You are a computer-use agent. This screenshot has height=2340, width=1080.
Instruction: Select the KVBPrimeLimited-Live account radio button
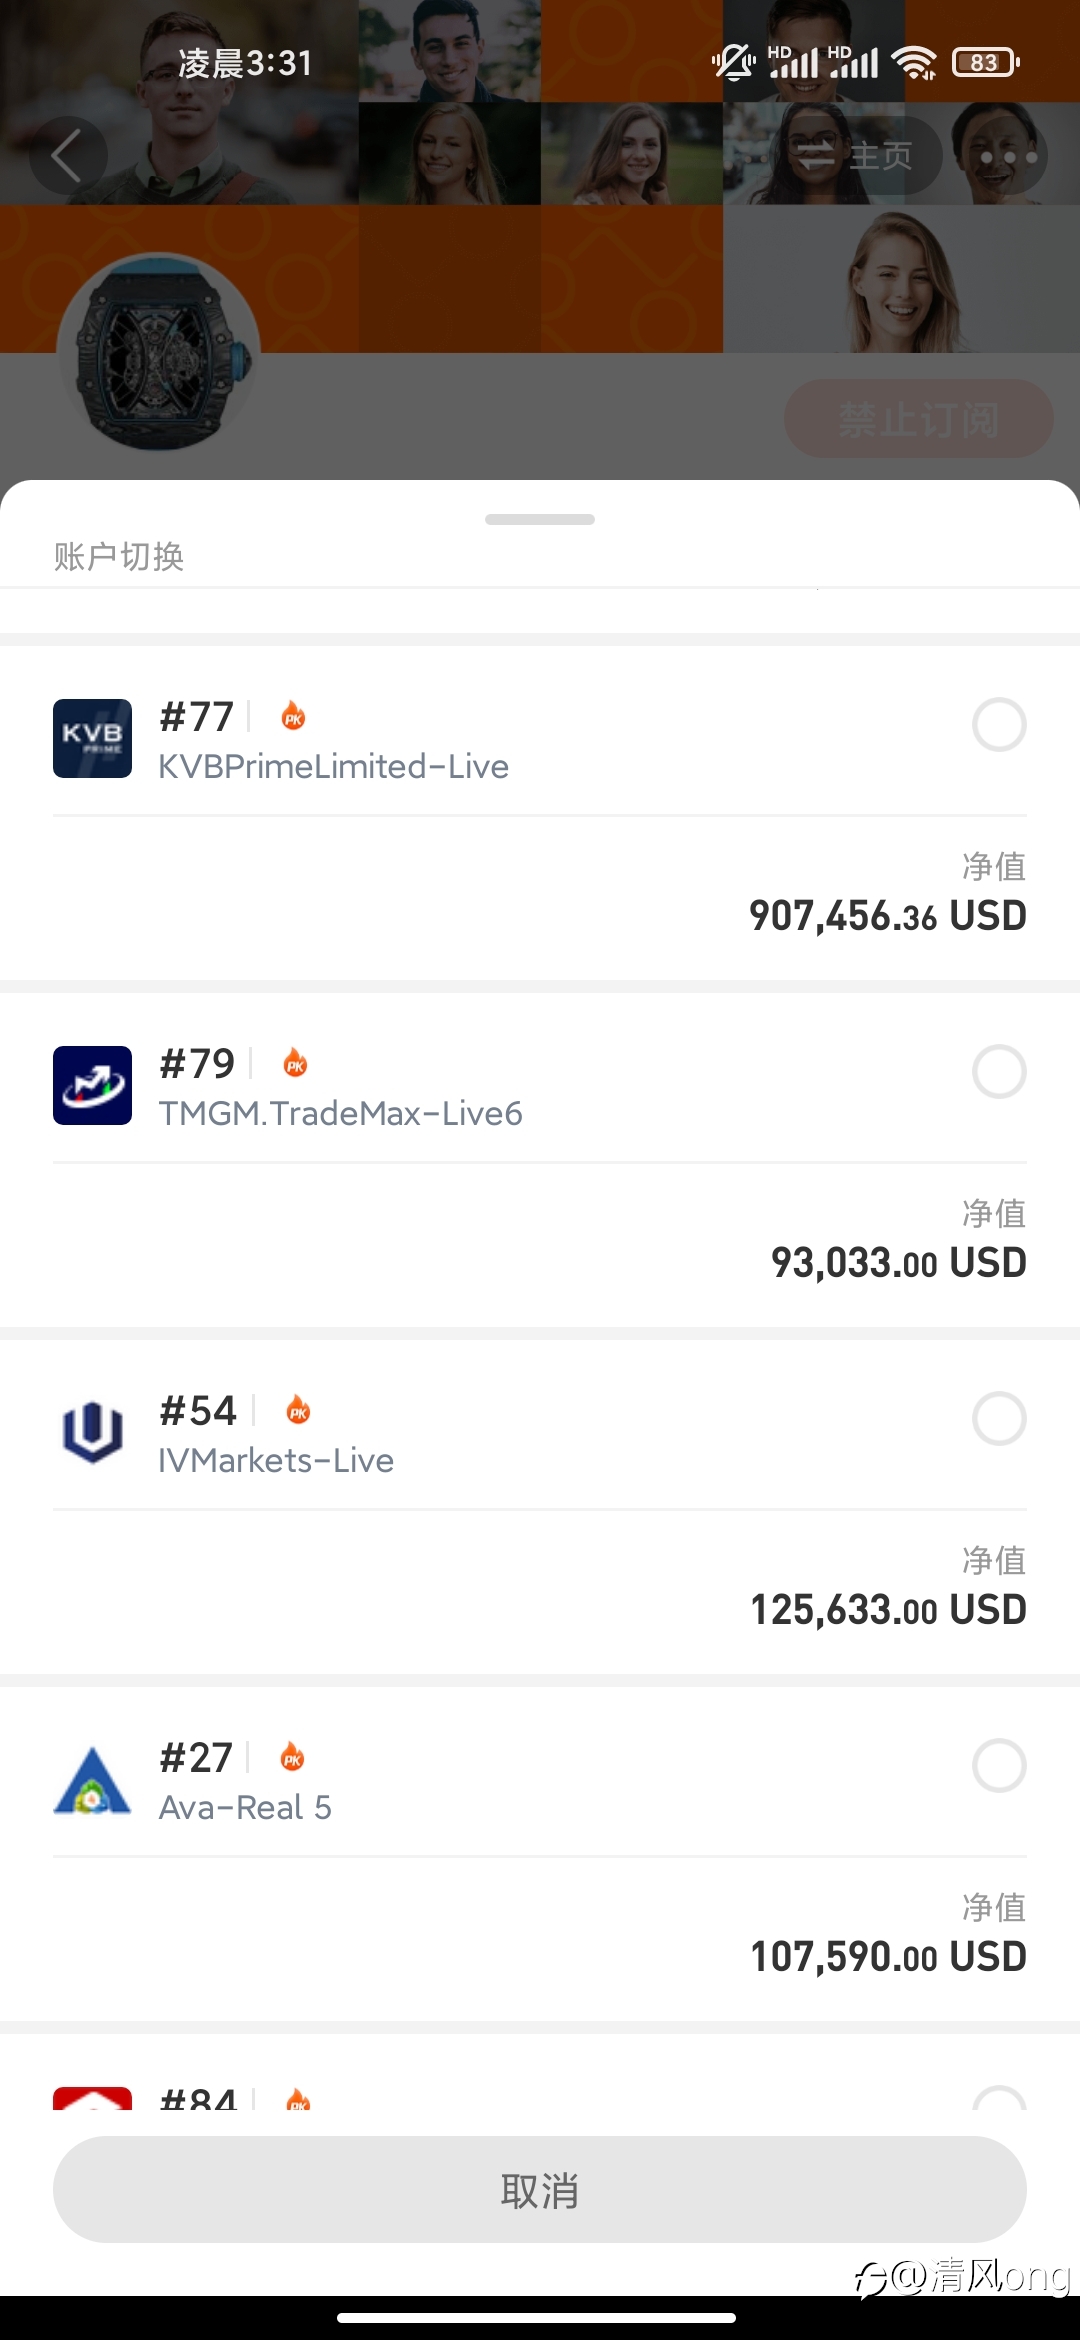click(999, 725)
